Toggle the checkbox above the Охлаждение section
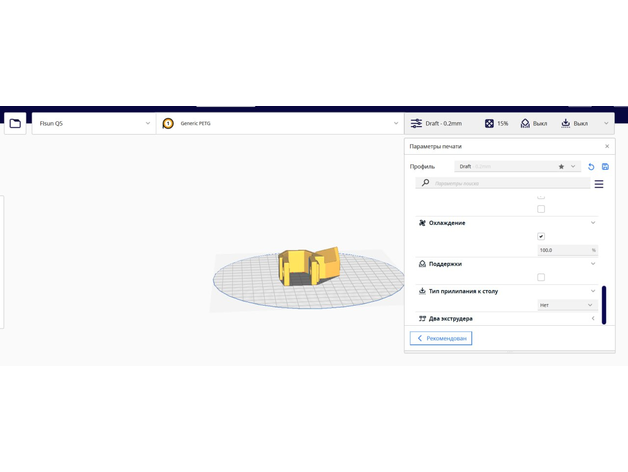 coord(541,209)
